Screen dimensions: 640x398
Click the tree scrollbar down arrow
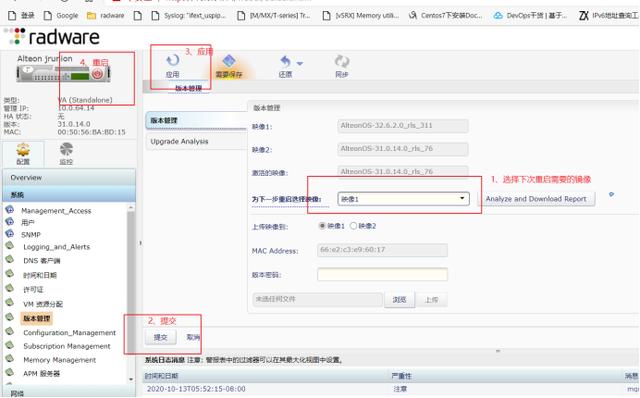[131, 379]
